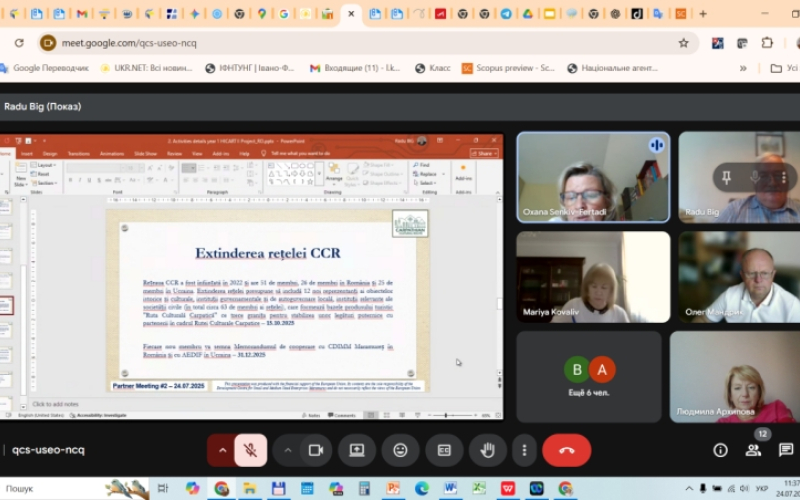Open video settings chevron beside camera
The height and width of the screenshot is (500, 800).
click(x=288, y=450)
